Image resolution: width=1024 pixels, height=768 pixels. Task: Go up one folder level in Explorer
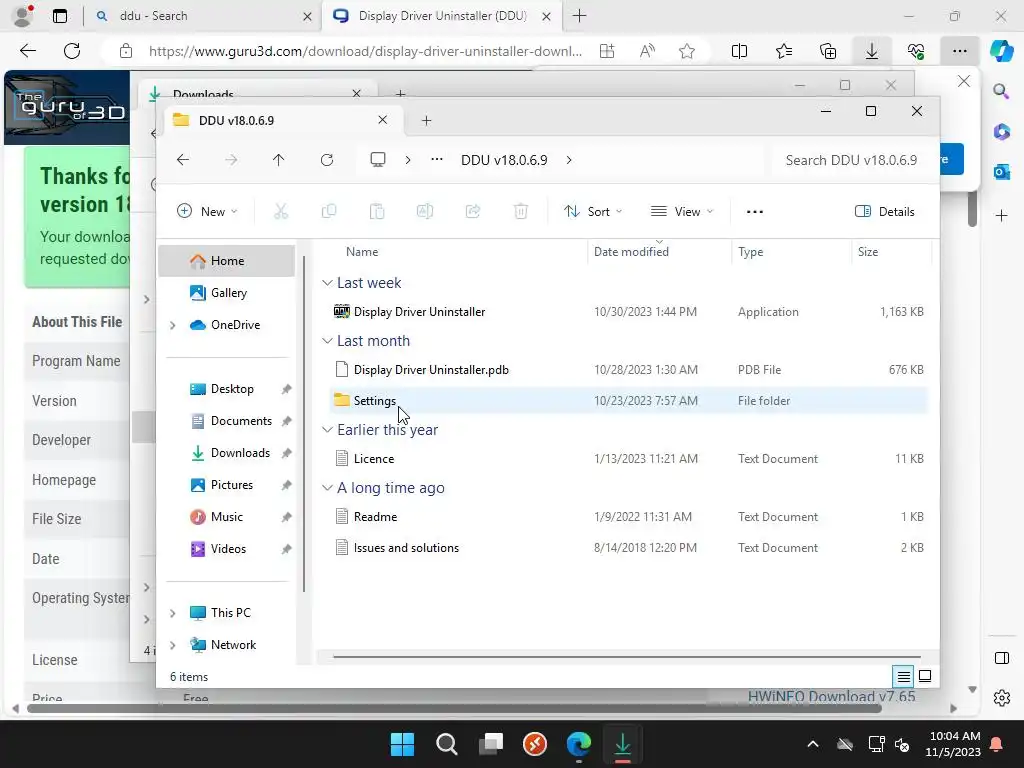coord(278,160)
